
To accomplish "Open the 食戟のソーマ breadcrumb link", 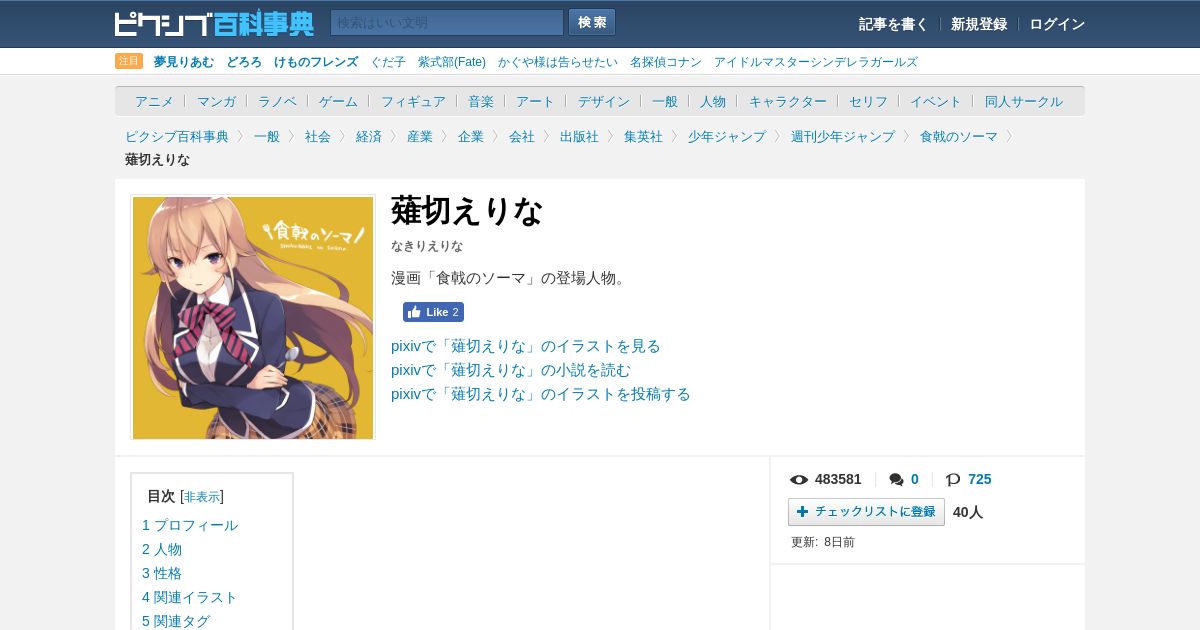I will [x=959, y=136].
